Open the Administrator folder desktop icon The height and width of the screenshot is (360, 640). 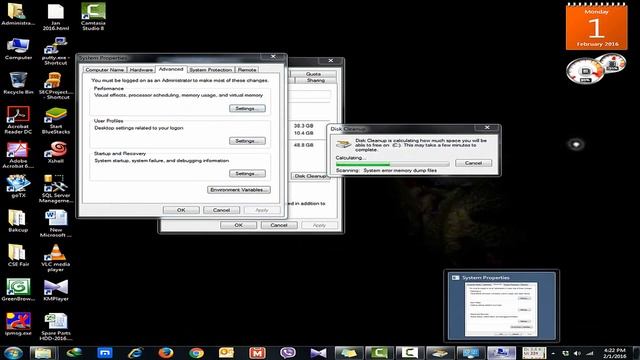tap(17, 15)
